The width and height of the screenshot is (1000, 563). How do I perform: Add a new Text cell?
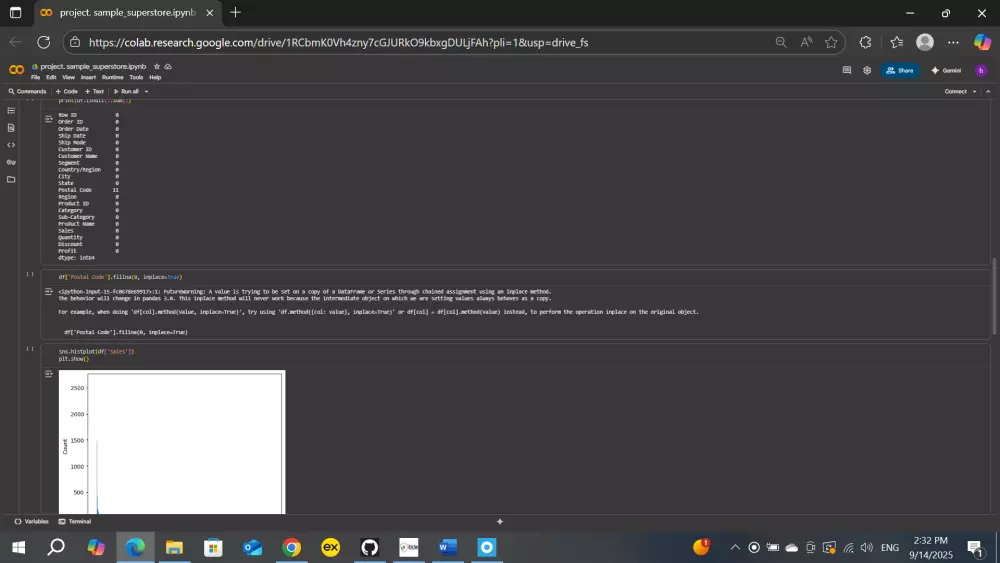pos(94,91)
